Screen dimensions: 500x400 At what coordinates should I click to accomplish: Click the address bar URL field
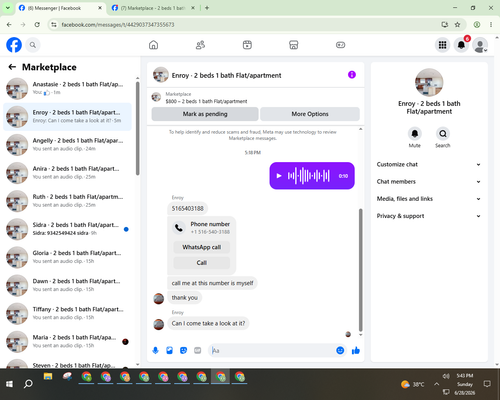[247, 24]
